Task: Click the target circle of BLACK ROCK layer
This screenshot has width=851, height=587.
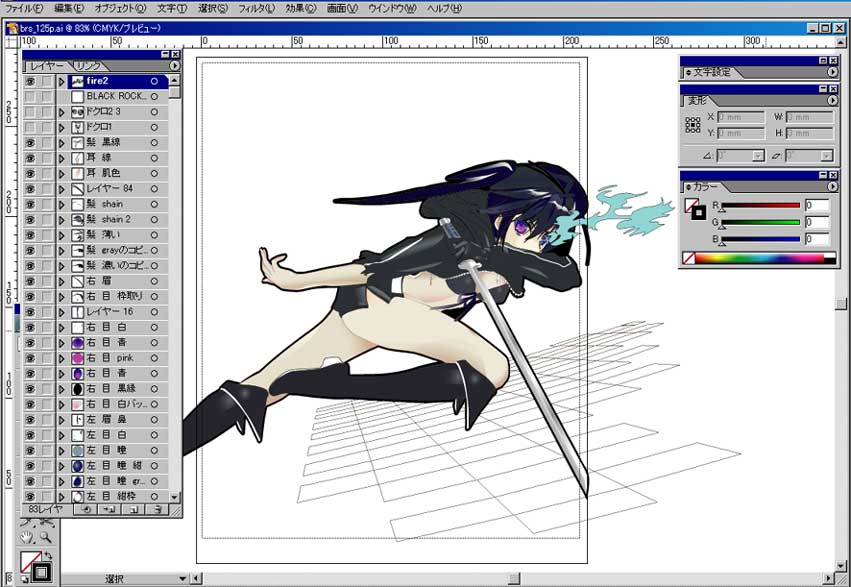Action: coord(154,96)
